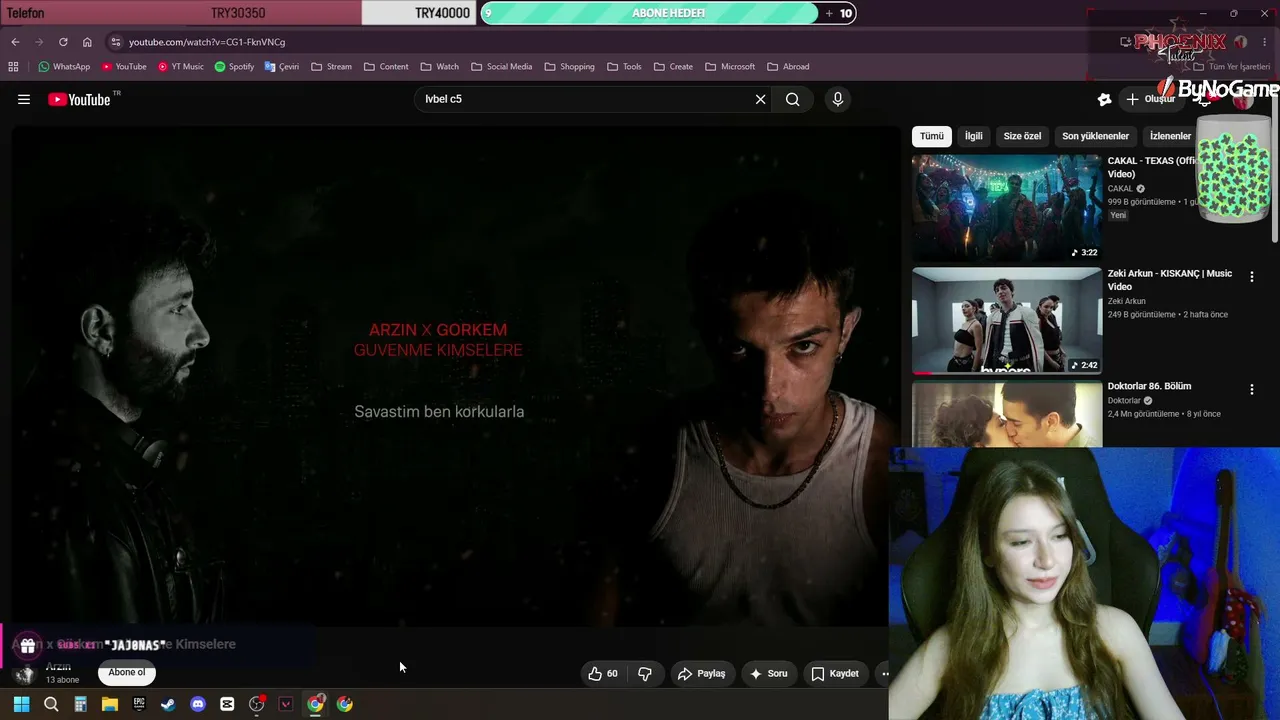
Task: Expand the Content bookmark folder
Action: coord(386,67)
